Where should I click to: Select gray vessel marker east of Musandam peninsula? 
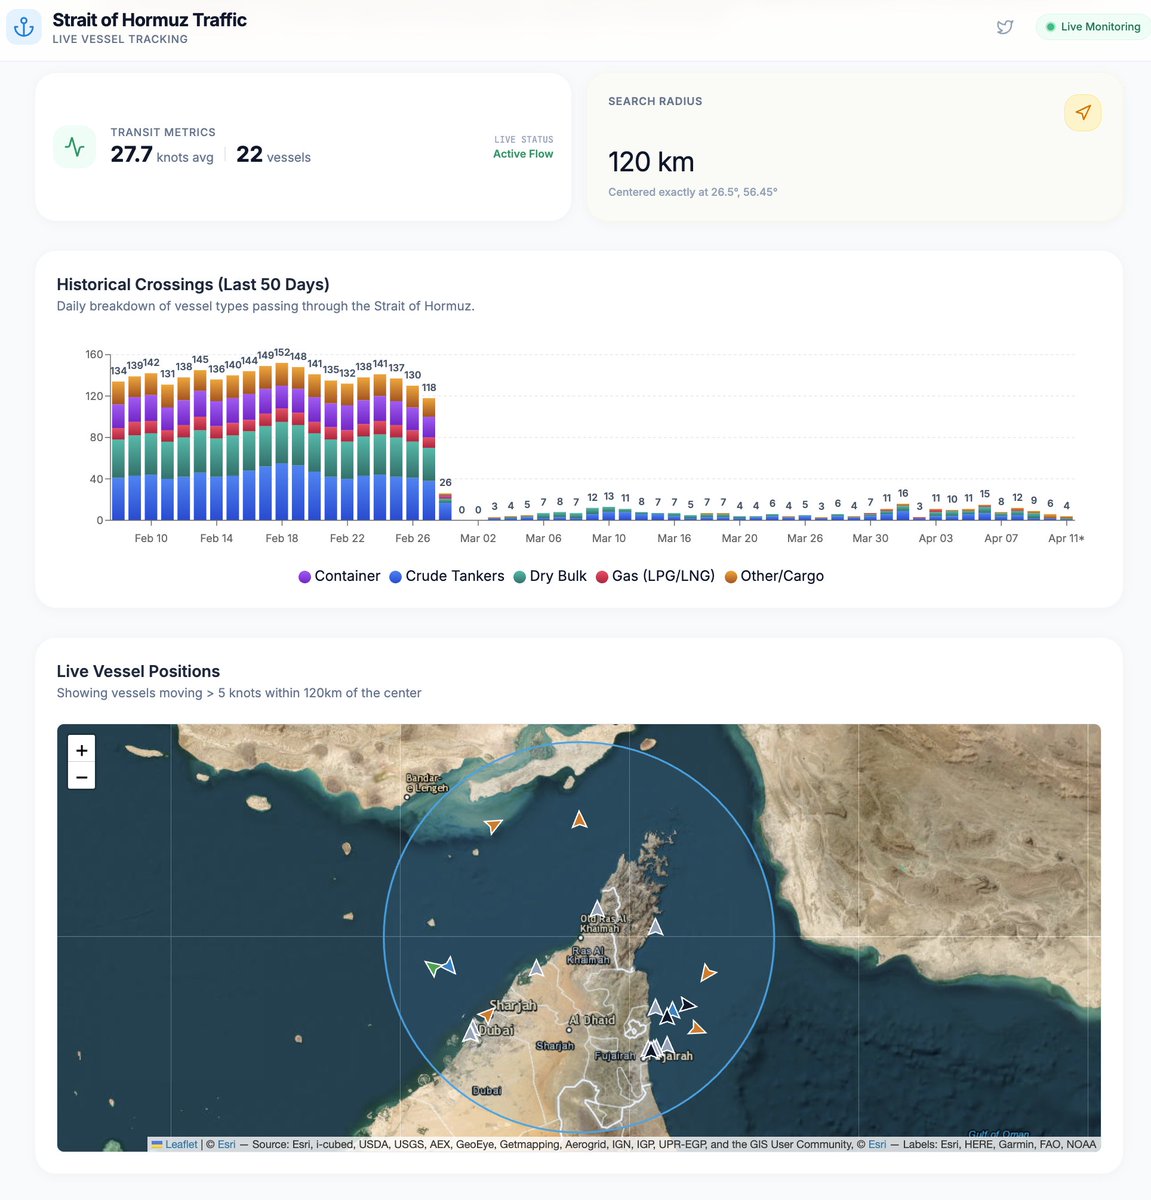pyautogui.click(x=655, y=927)
